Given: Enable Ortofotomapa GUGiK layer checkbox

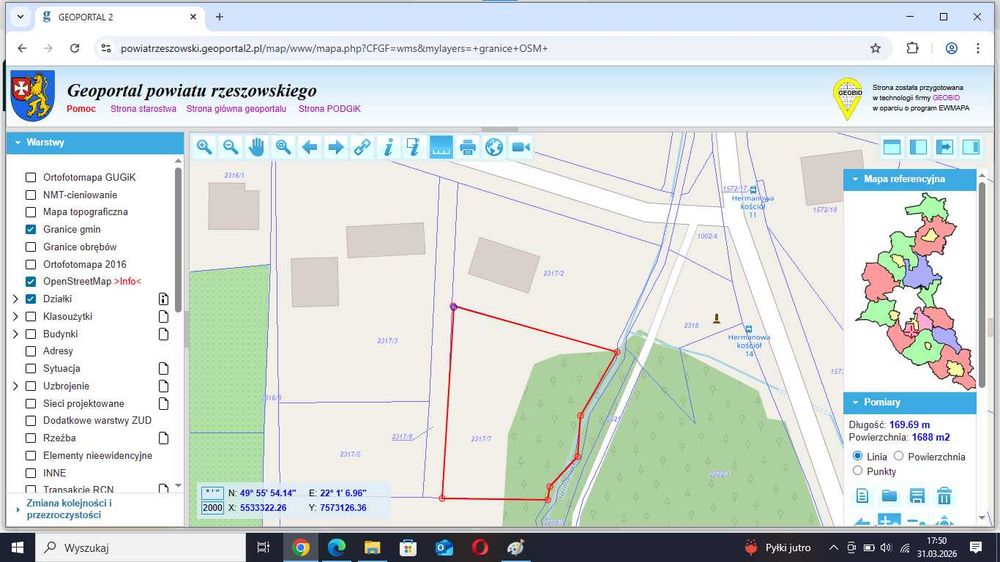Looking at the screenshot, I should (x=31, y=177).
